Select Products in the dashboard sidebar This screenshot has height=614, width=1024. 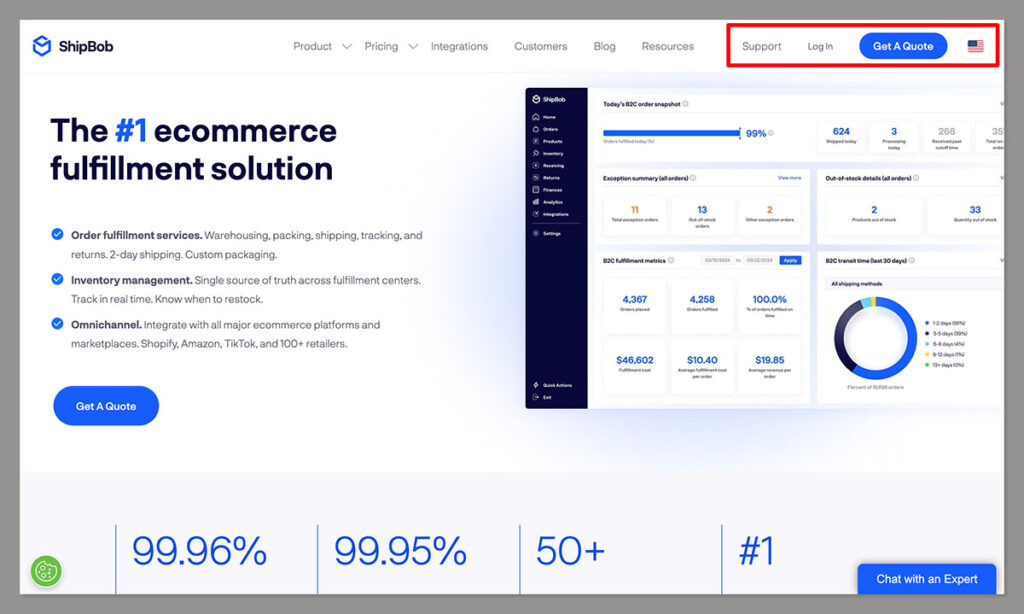(x=547, y=141)
